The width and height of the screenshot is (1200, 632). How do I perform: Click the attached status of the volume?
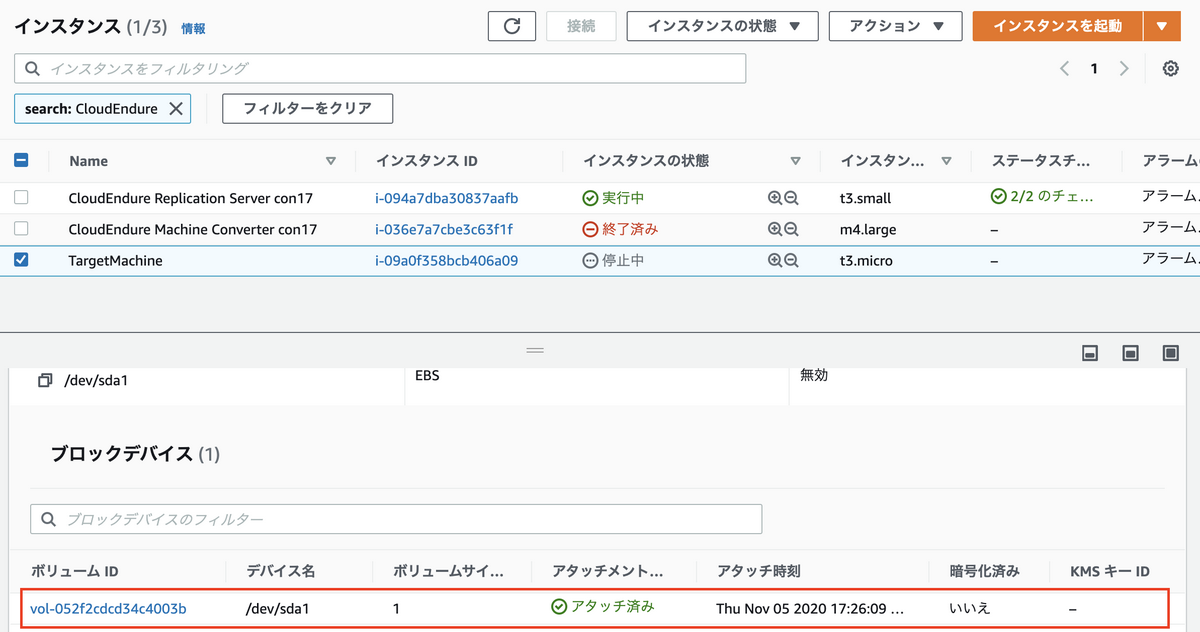[x=603, y=607]
